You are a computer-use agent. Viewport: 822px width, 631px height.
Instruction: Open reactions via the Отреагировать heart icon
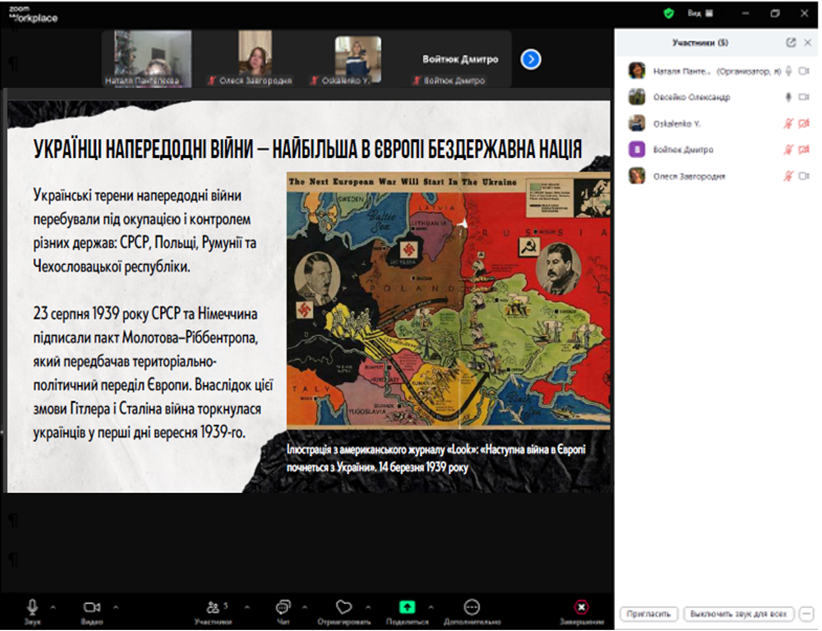tap(344, 608)
